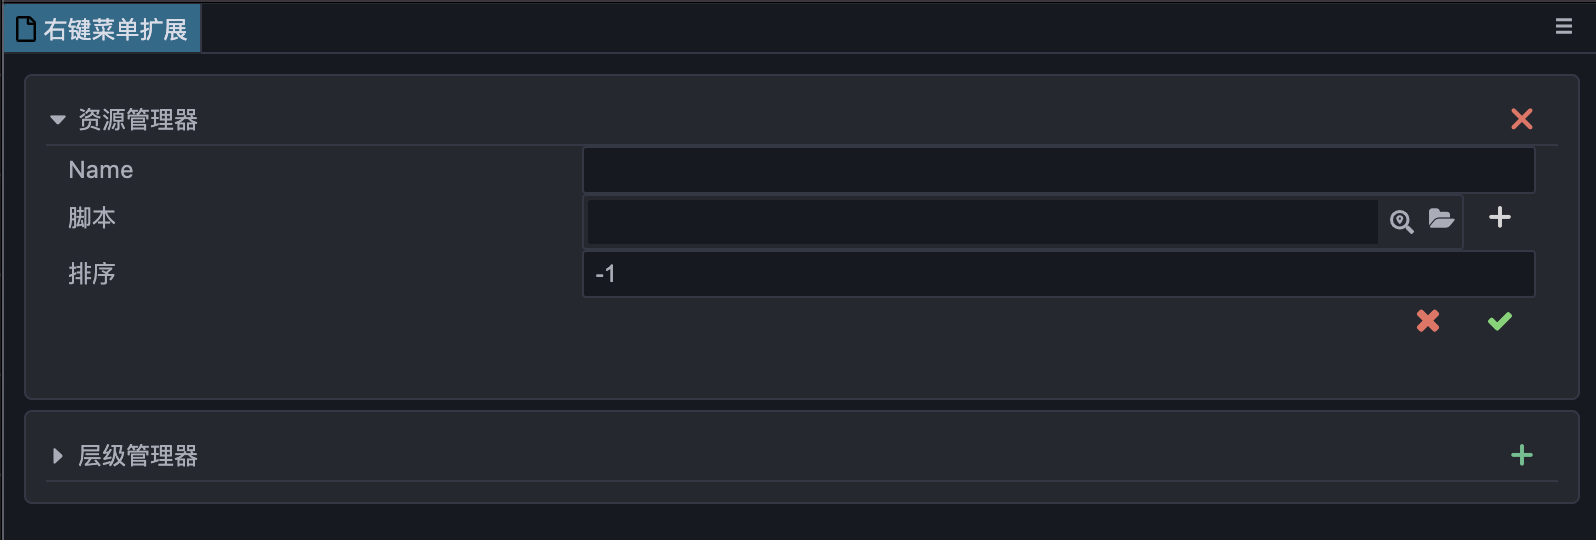Click into the 脚本 asset input box

[x=982, y=222]
